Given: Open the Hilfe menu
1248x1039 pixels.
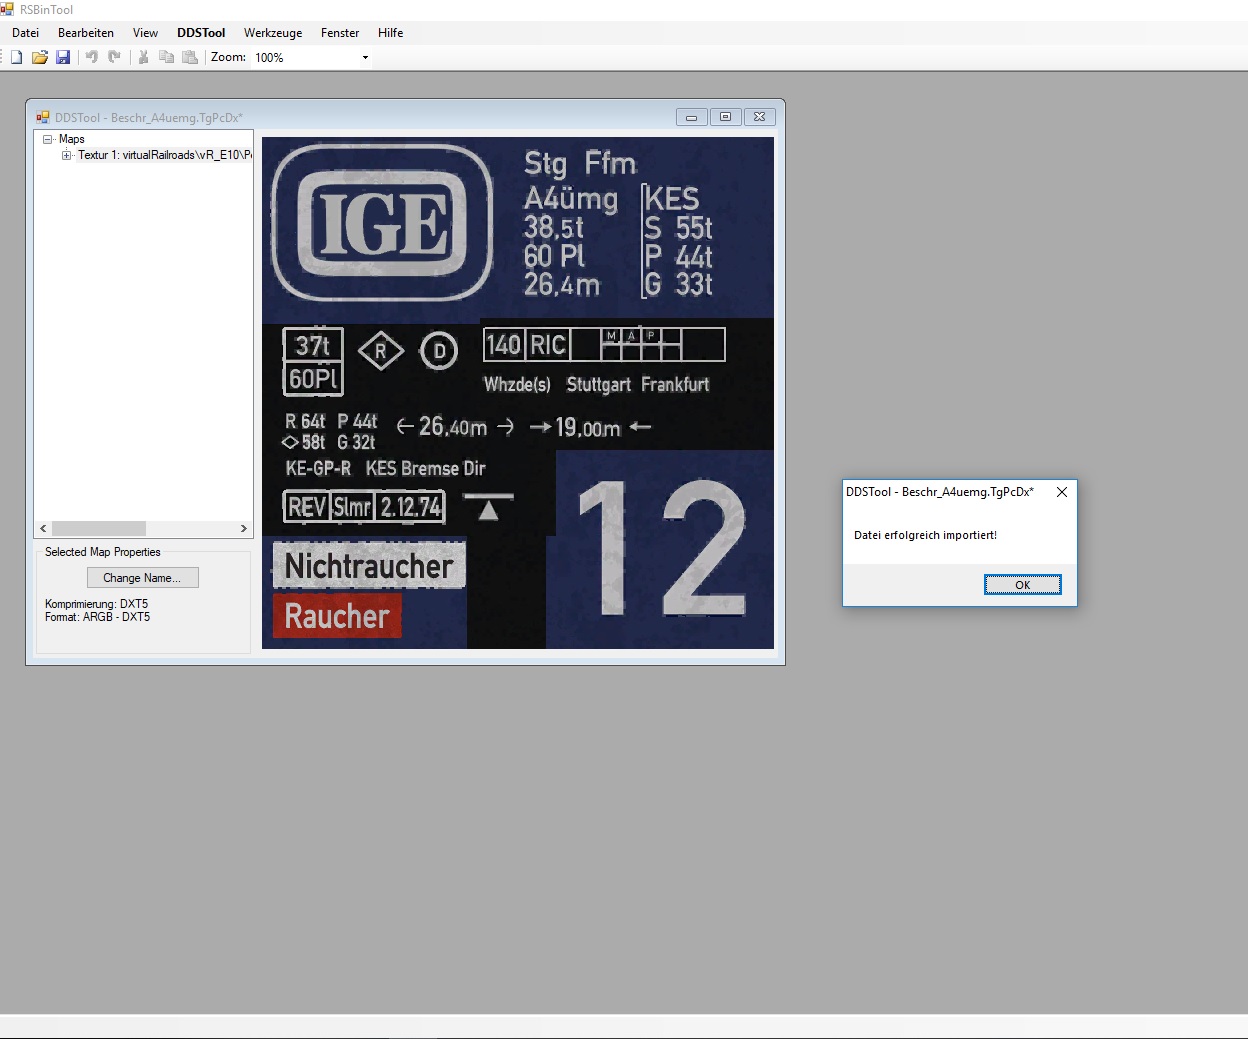Looking at the screenshot, I should (x=391, y=33).
